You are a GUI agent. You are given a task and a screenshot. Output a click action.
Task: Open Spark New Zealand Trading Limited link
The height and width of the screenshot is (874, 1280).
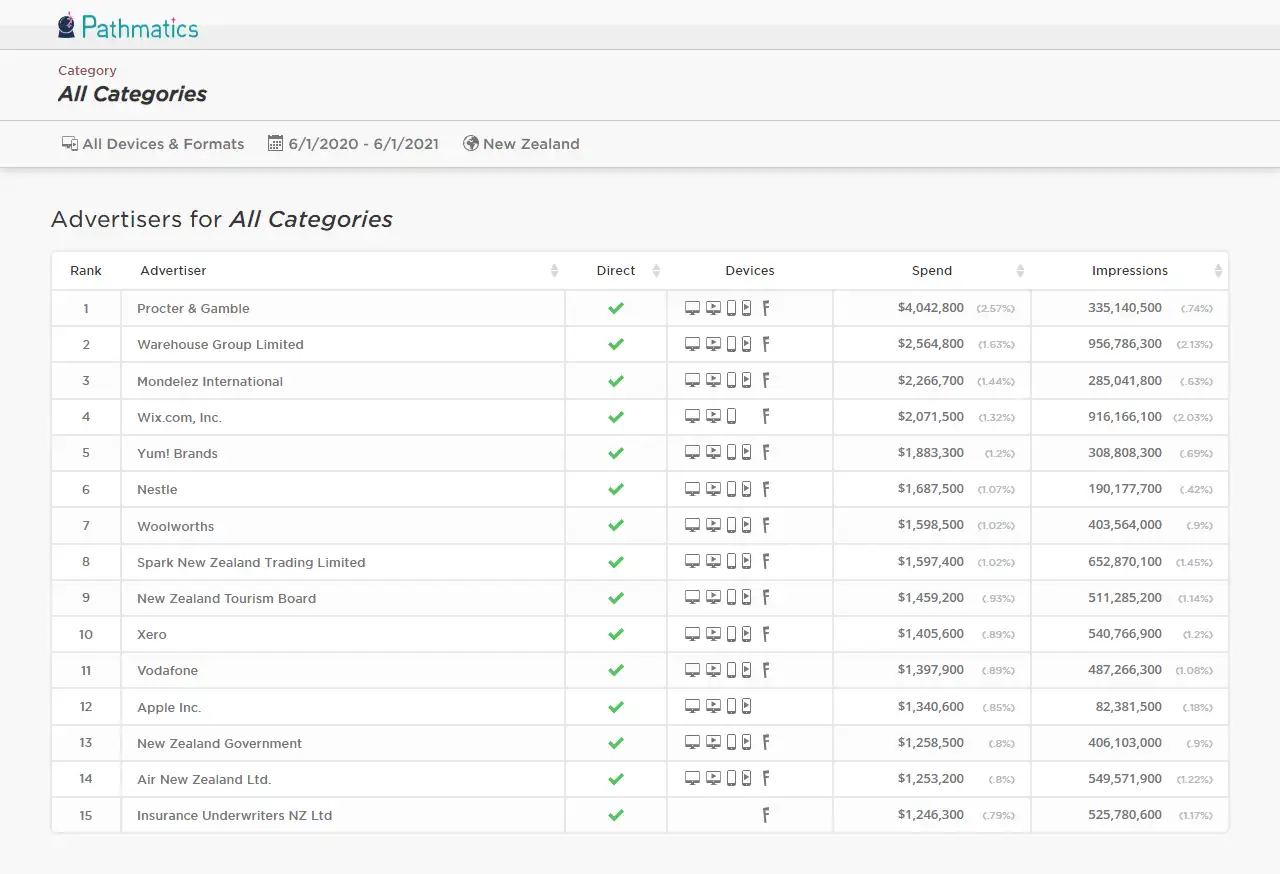[x=251, y=562]
